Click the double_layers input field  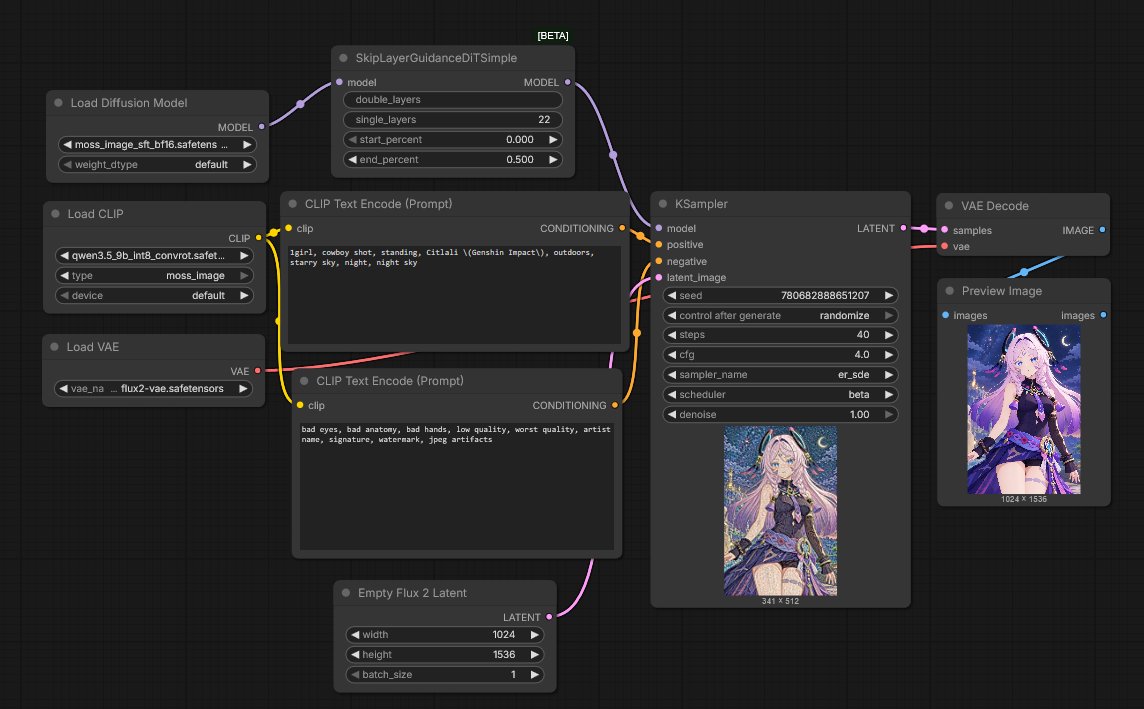tap(453, 99)
